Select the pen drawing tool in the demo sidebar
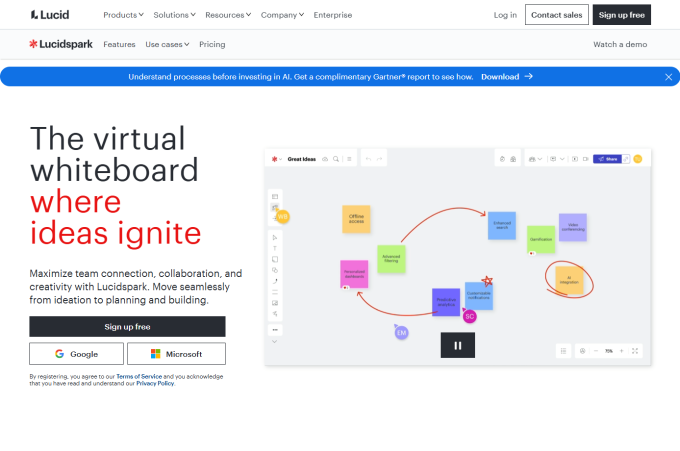Screen dimensions: 680x451 [275, 281]
